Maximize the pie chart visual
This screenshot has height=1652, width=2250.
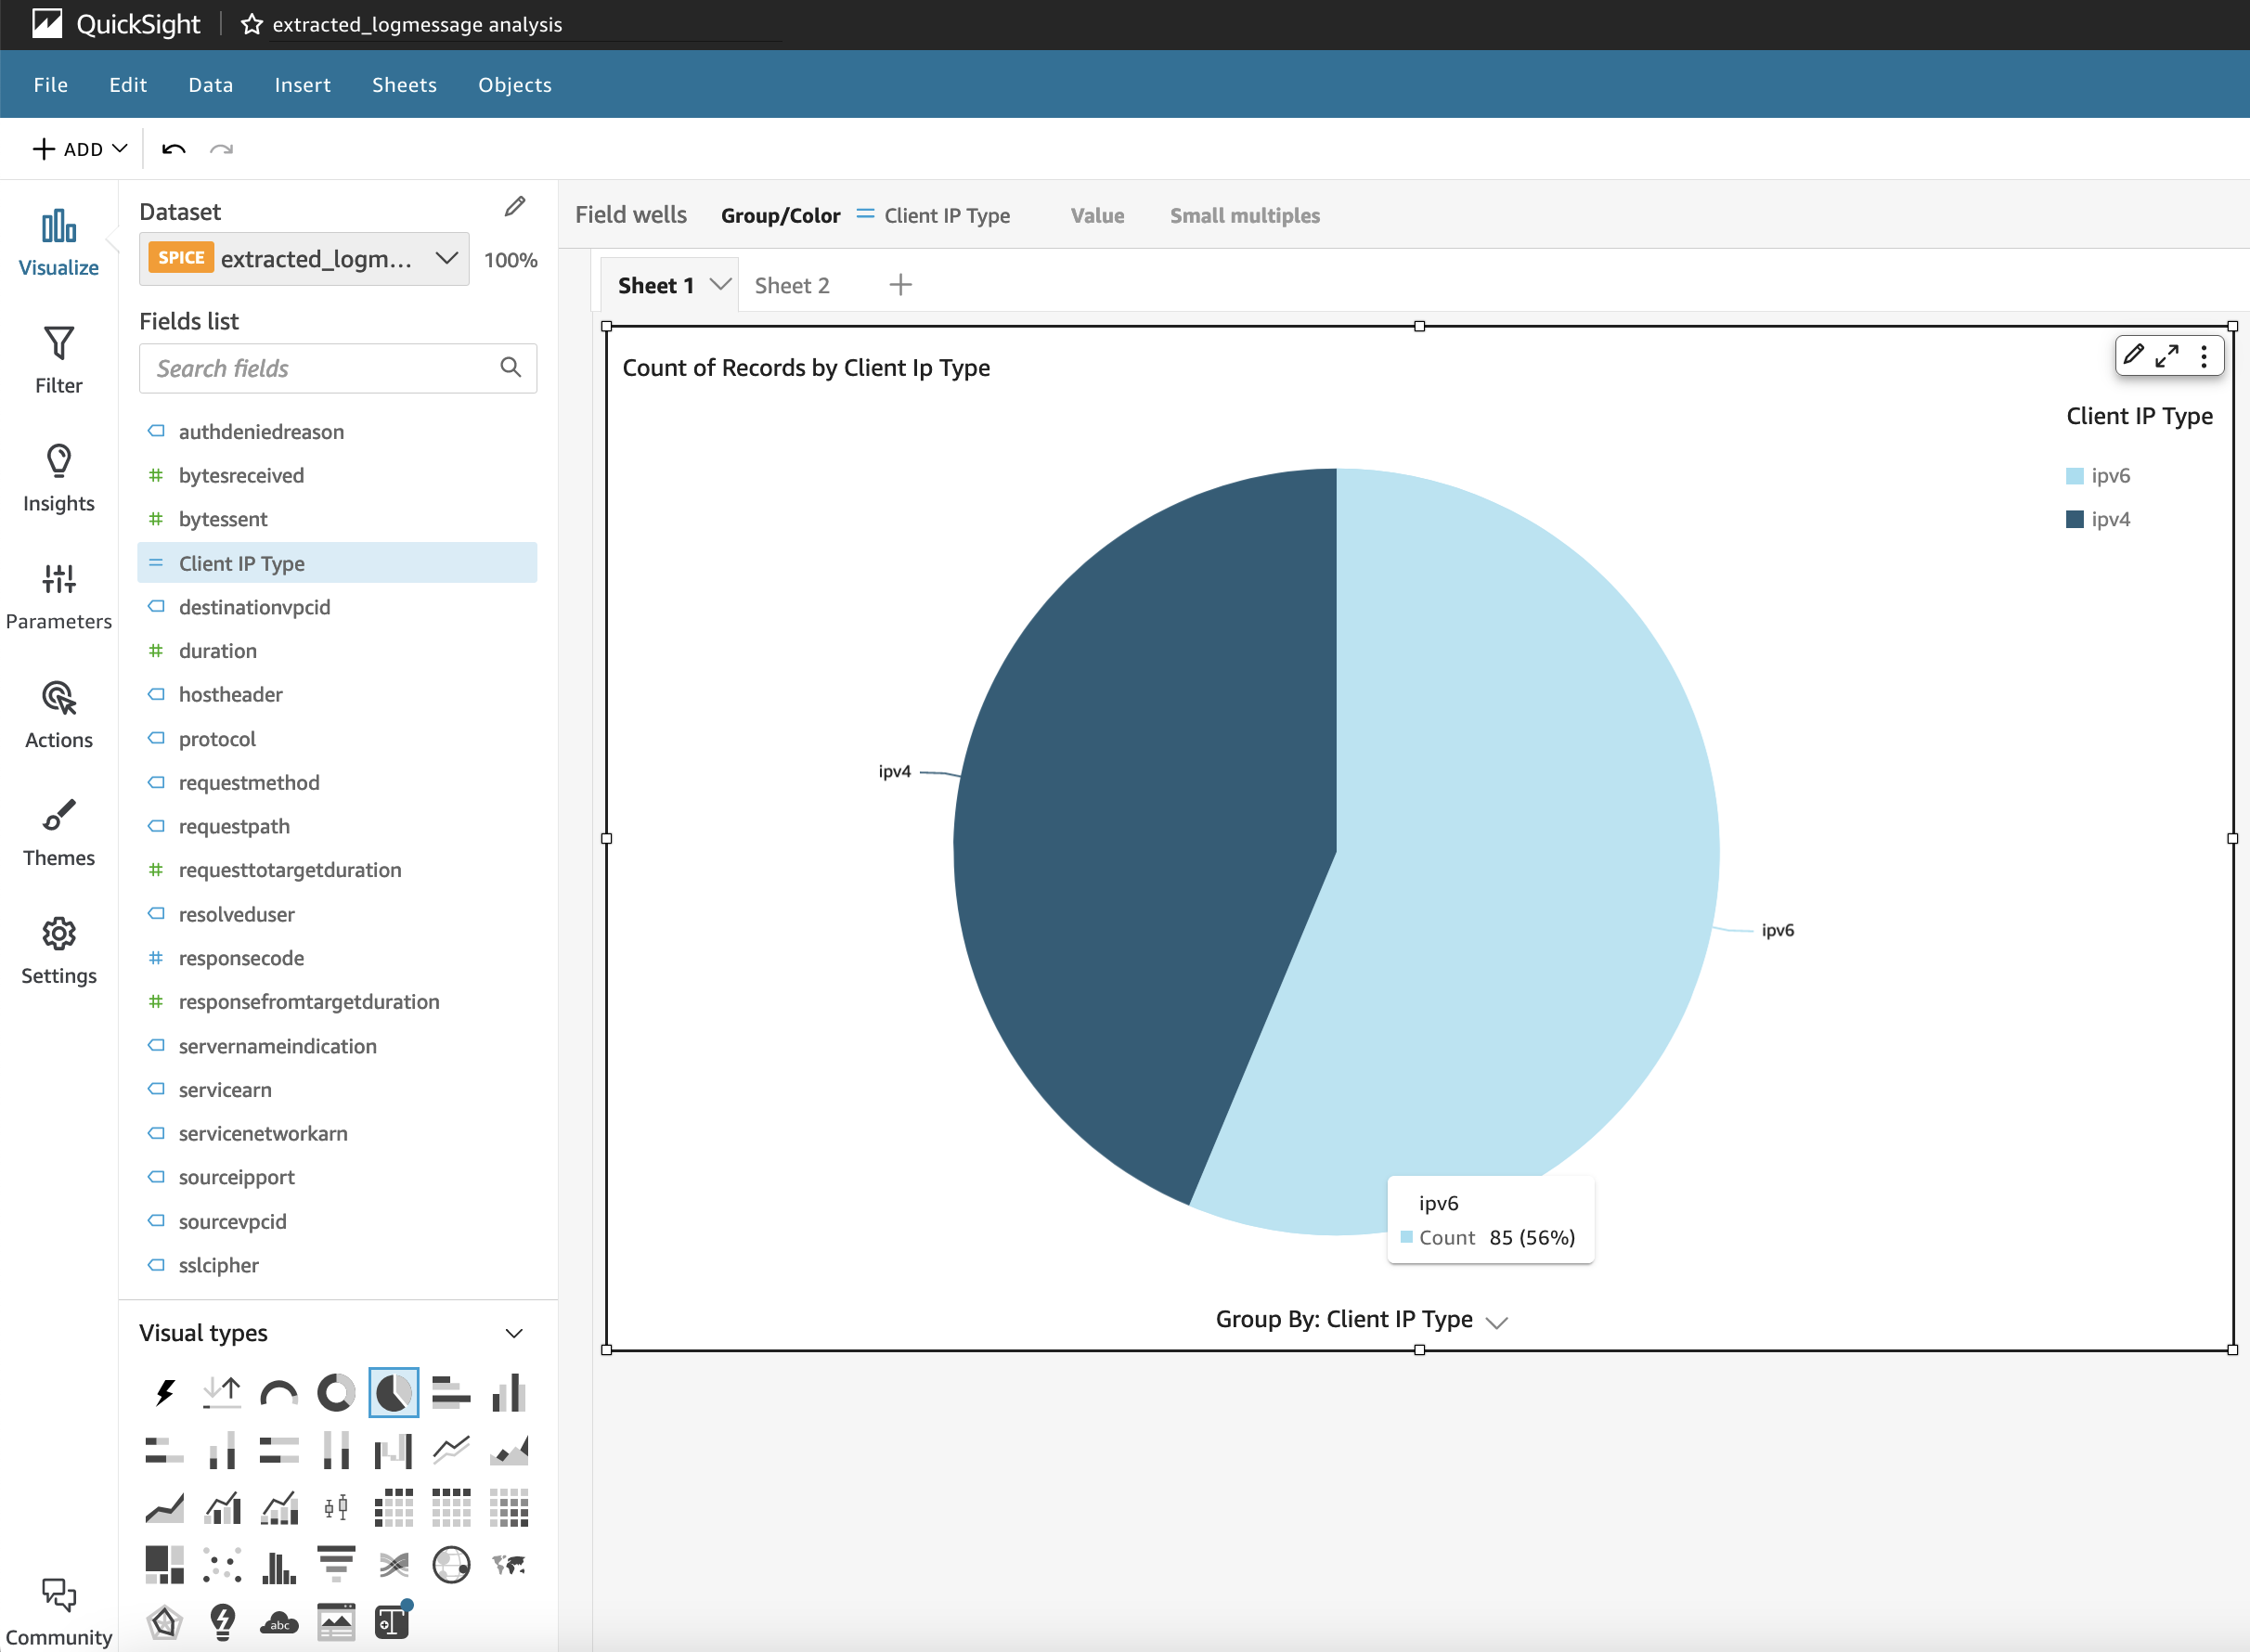(2167, 356)
